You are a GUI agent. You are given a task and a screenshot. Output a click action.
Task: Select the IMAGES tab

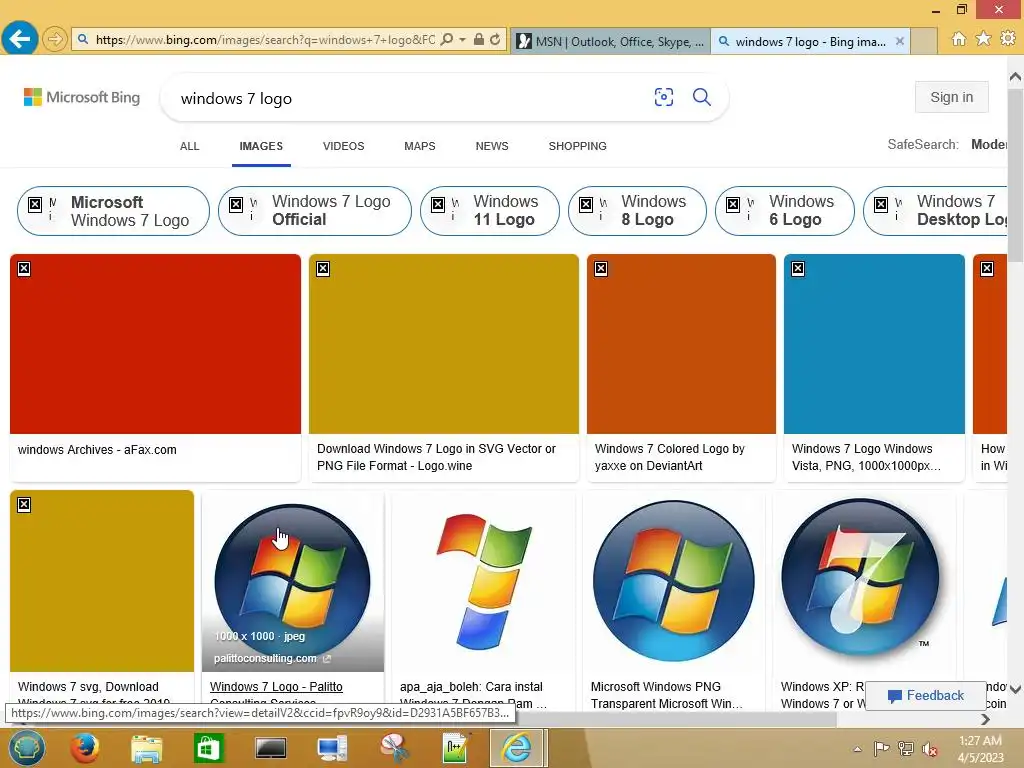pos(261,146)
